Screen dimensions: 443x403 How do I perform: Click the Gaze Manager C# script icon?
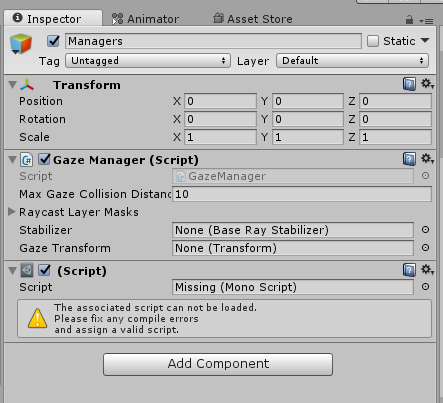27,160
